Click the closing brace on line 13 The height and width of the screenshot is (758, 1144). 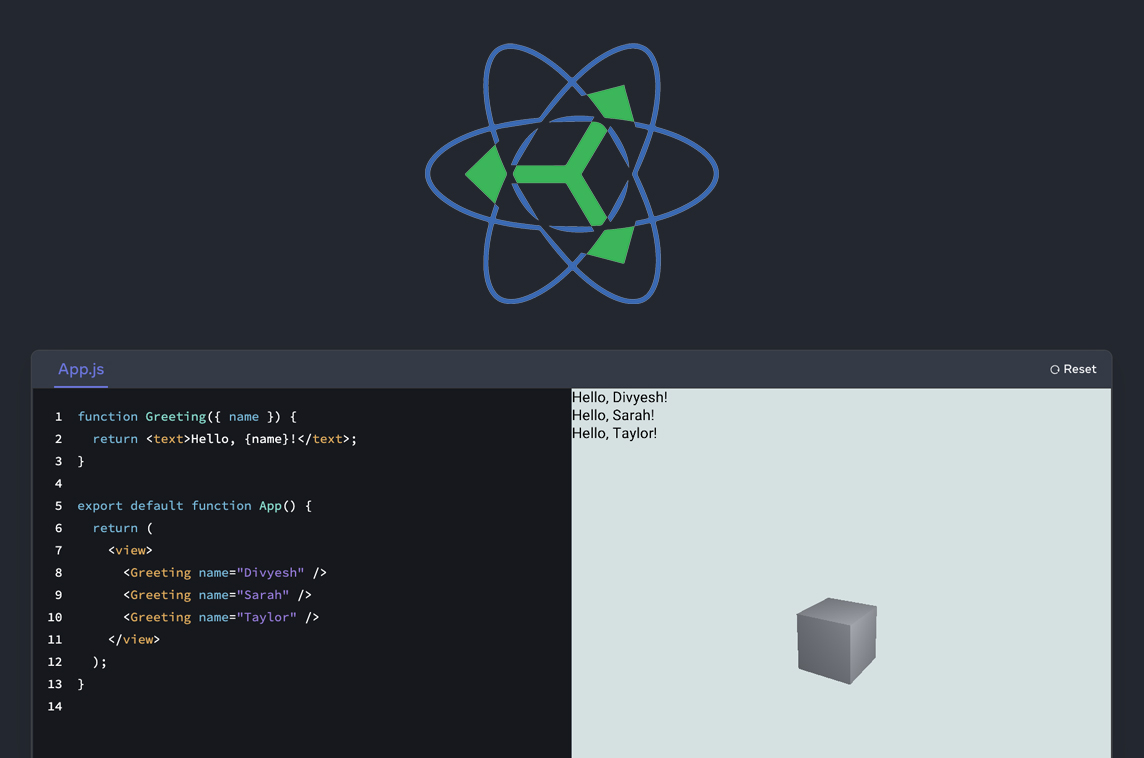(x=81, y=684)
